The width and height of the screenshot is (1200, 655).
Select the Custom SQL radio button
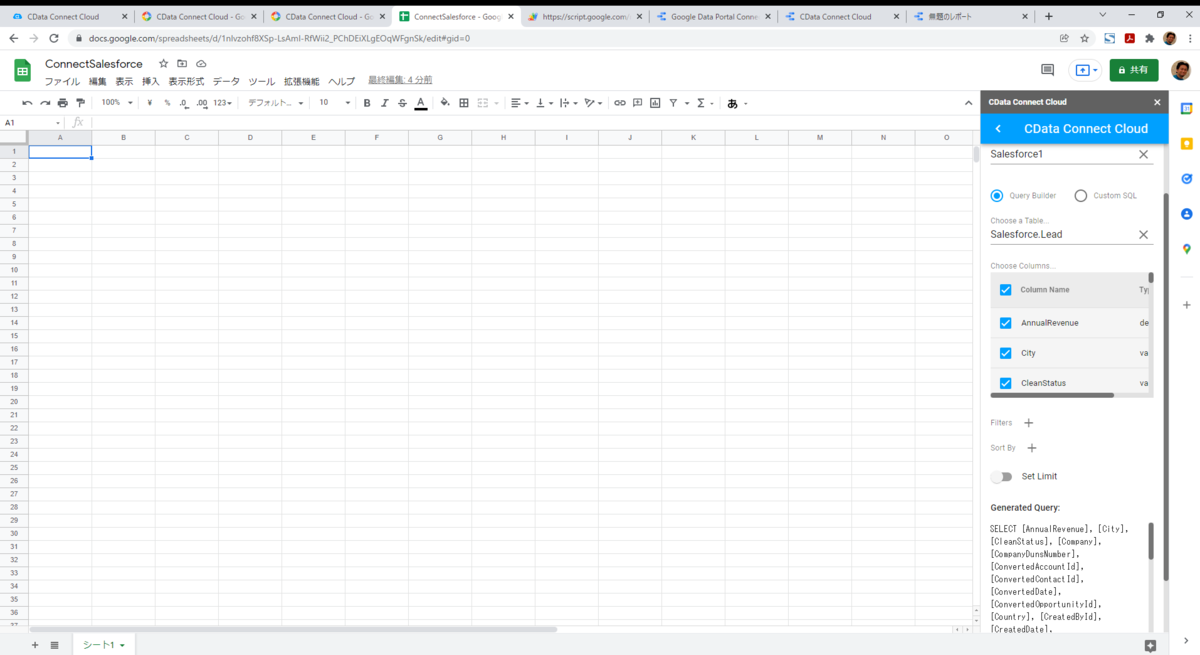[1080, 196]
